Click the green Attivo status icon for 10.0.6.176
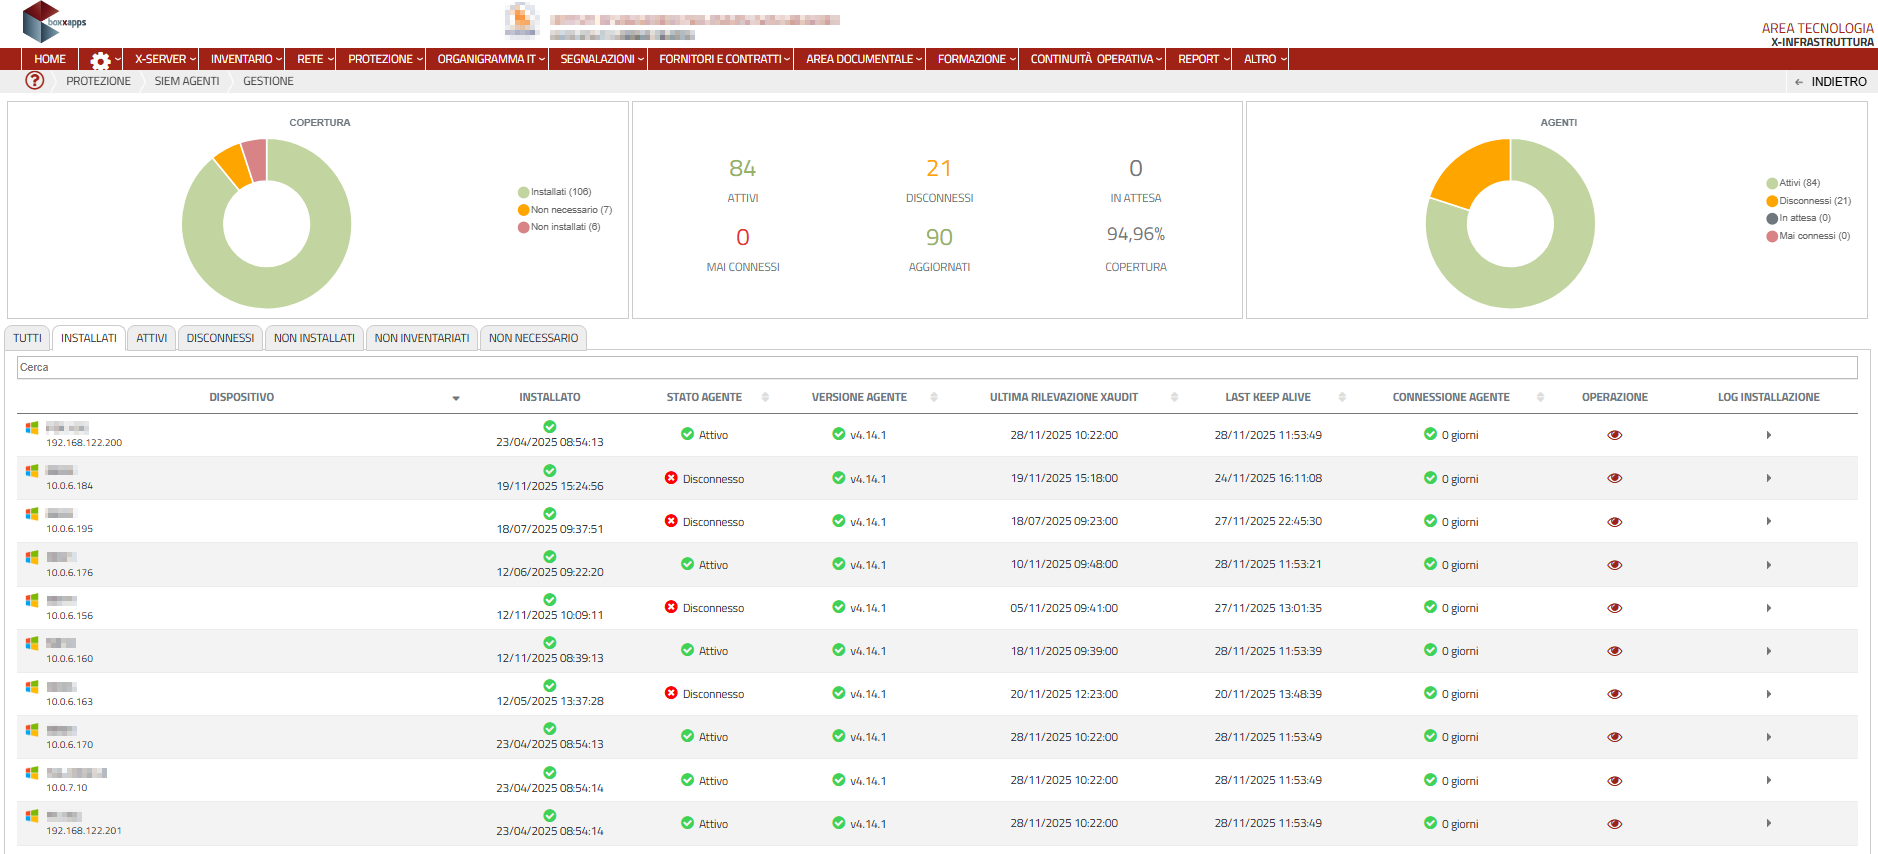The height and width of the screenshot is (854, 1878). [x=687, y=564]
